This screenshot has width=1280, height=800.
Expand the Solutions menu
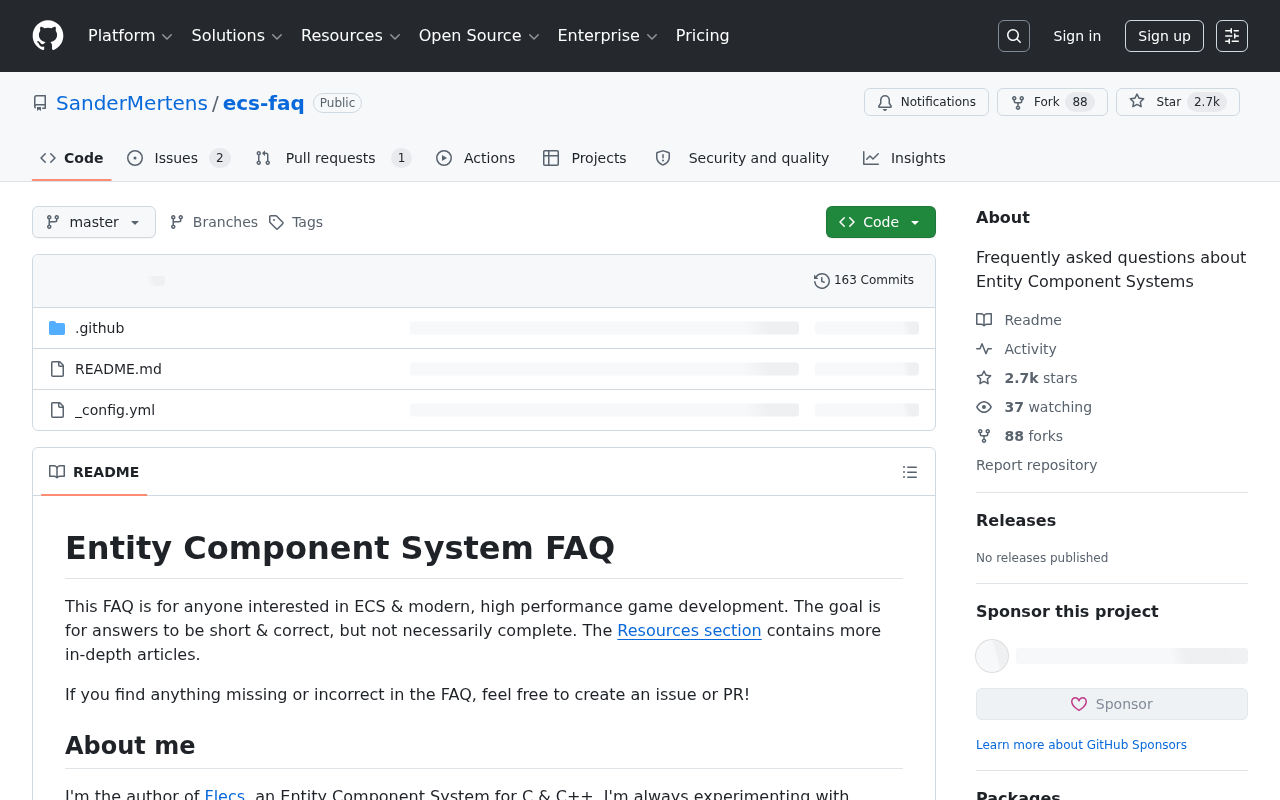[x=237, y=36]
